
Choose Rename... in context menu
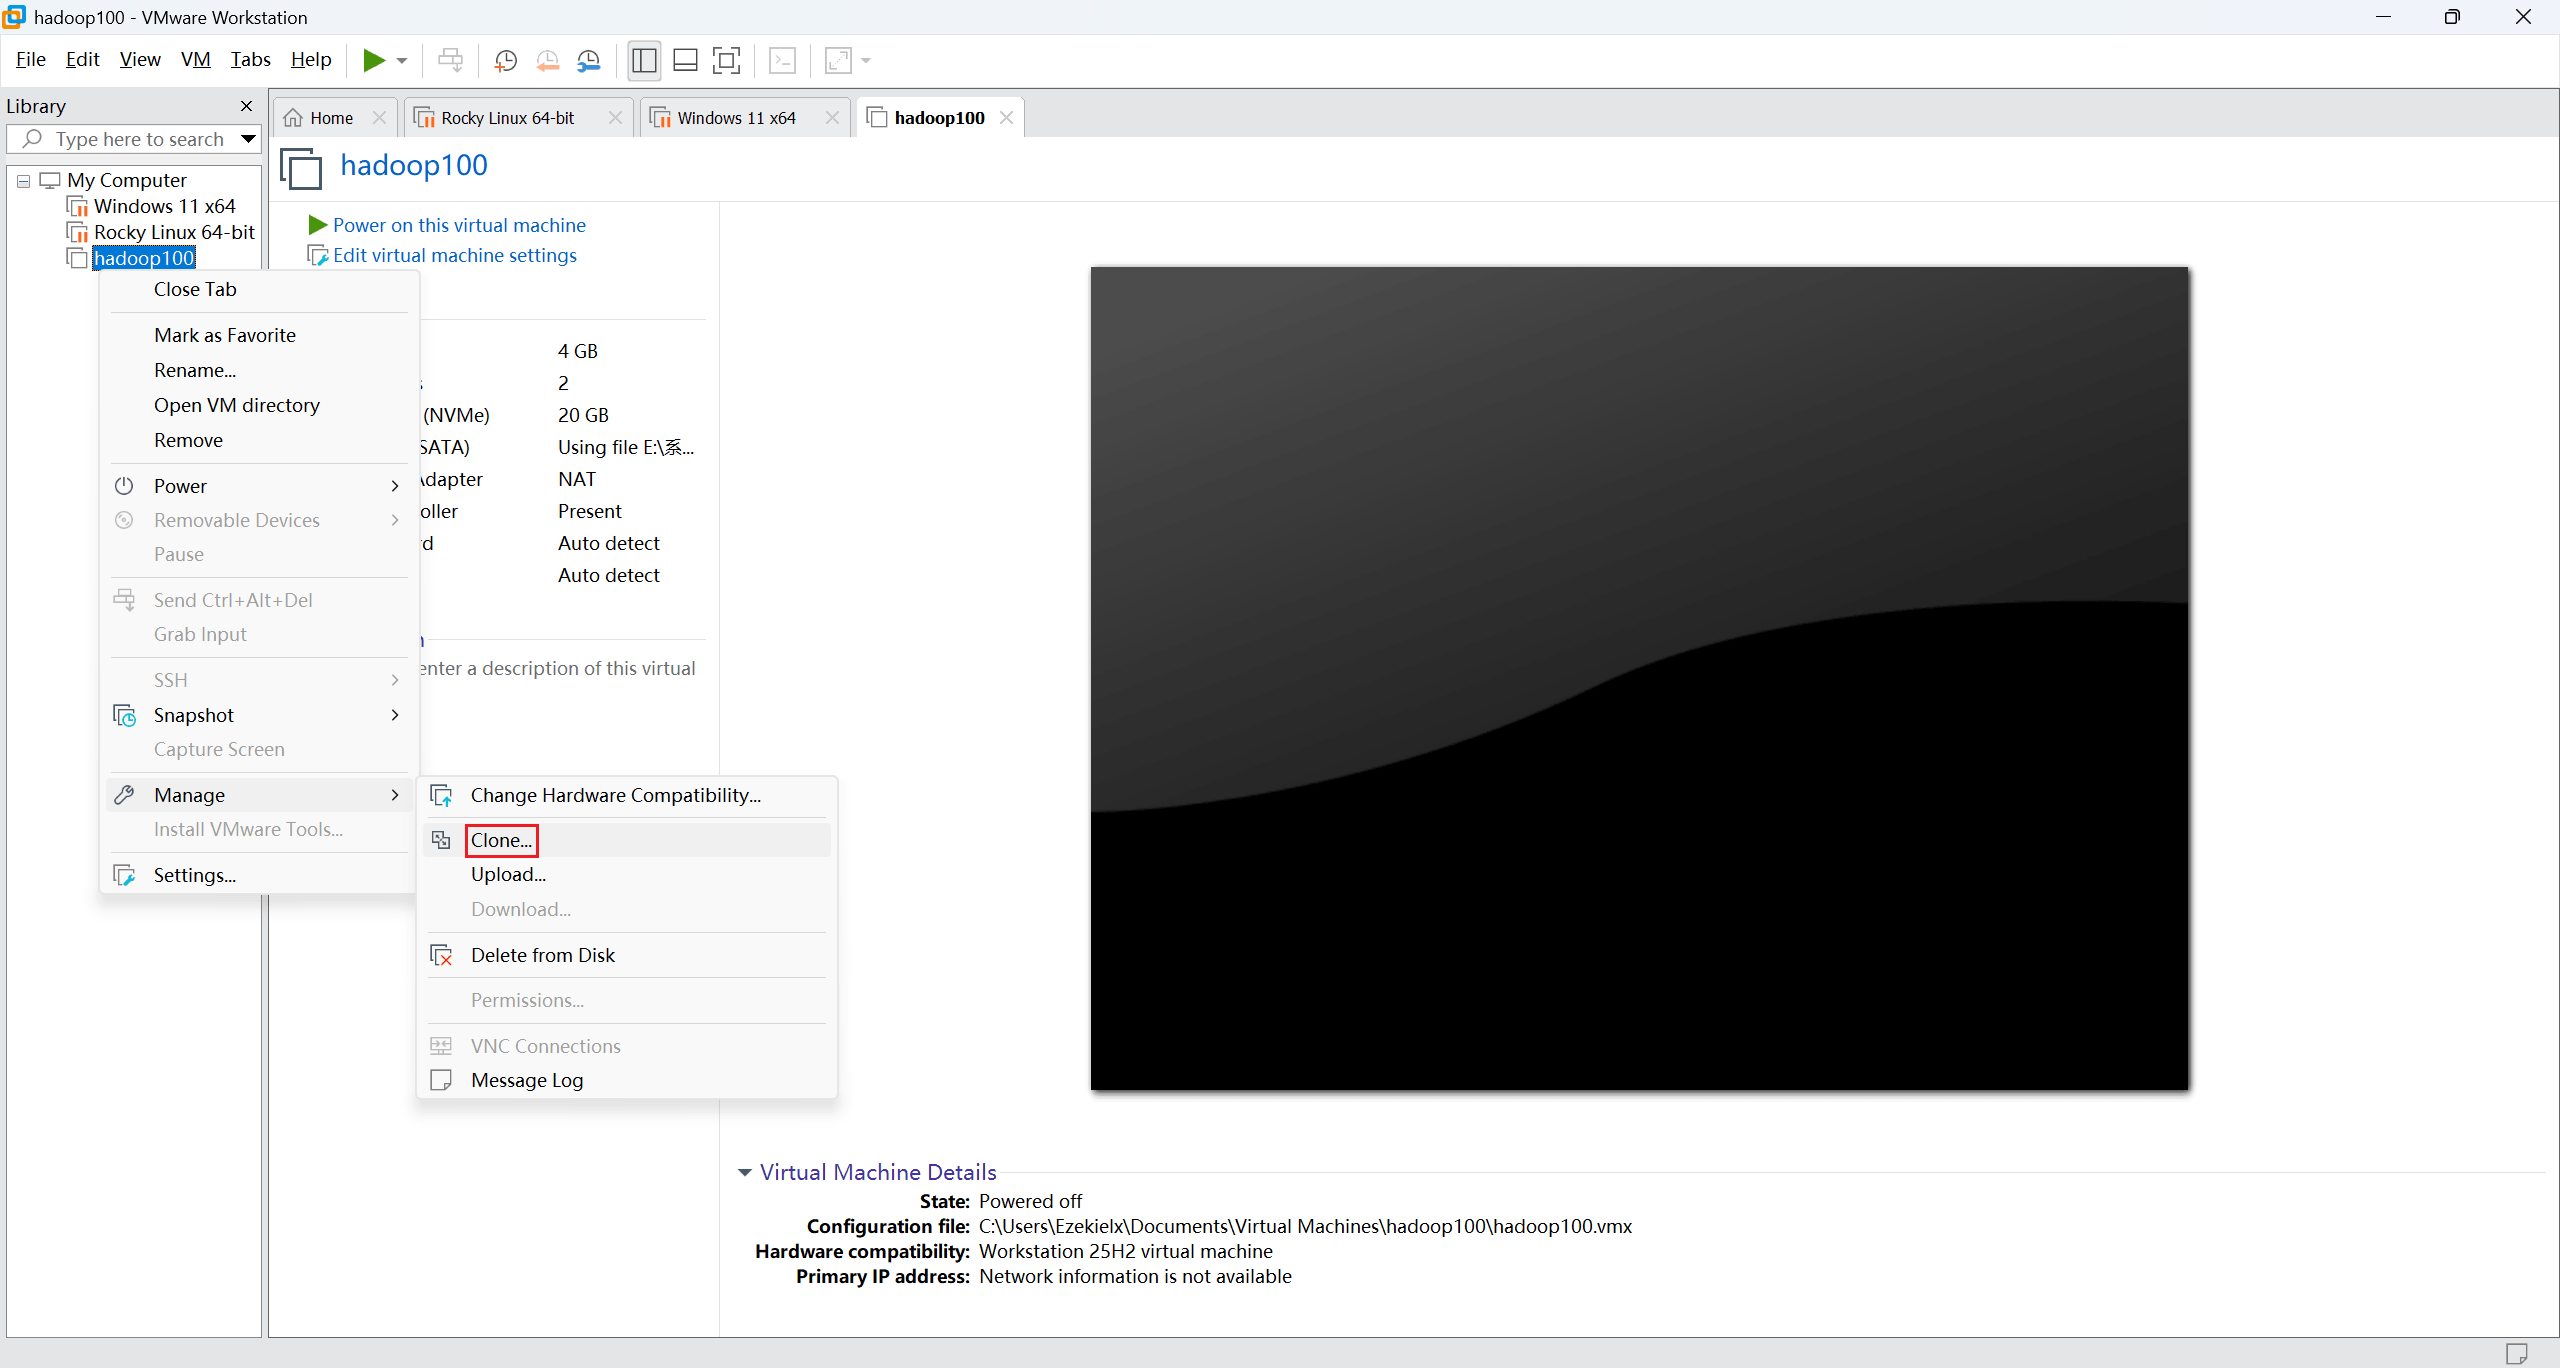[260, 371]
